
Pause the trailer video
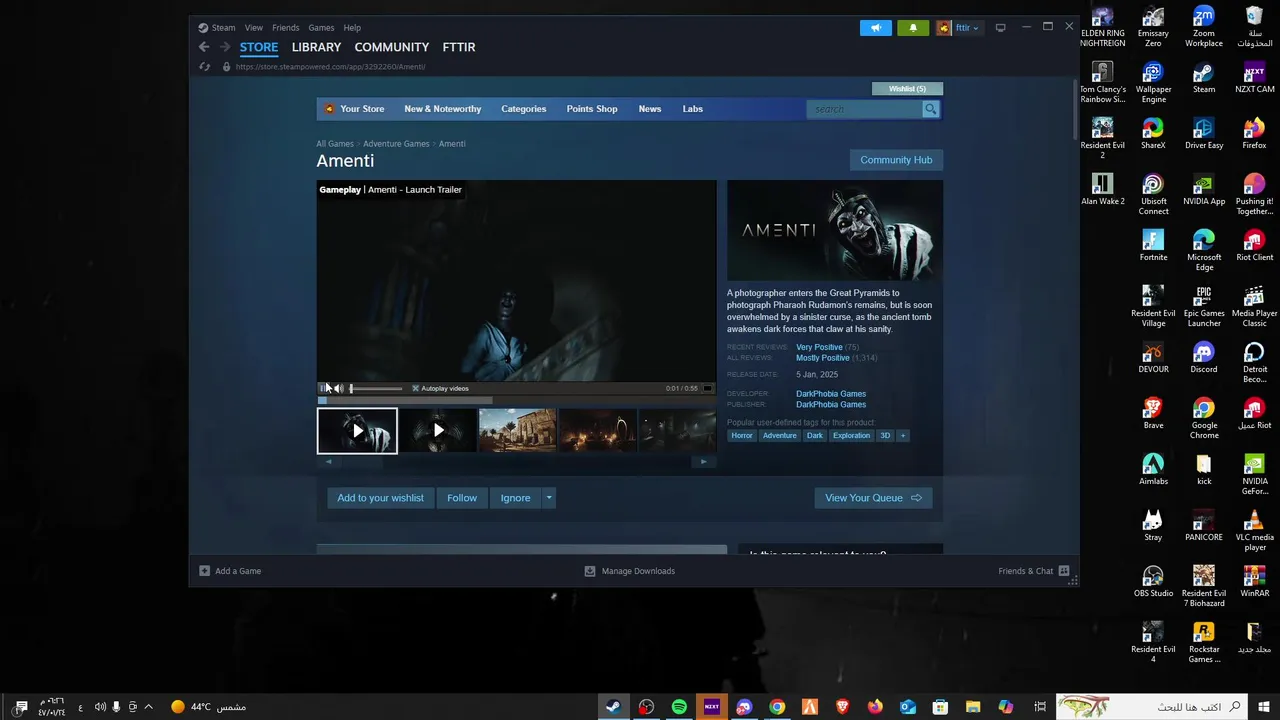(324, 388)
